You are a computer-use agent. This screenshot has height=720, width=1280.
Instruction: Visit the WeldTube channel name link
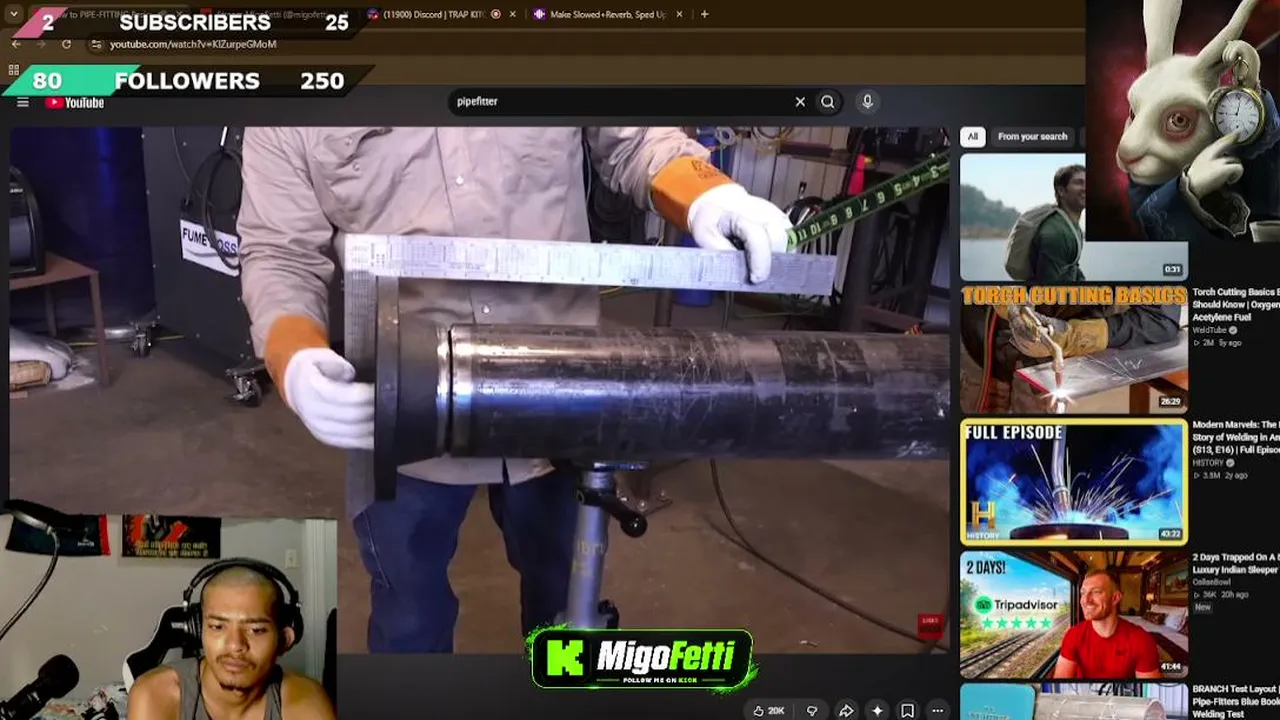click(1210, 330)
